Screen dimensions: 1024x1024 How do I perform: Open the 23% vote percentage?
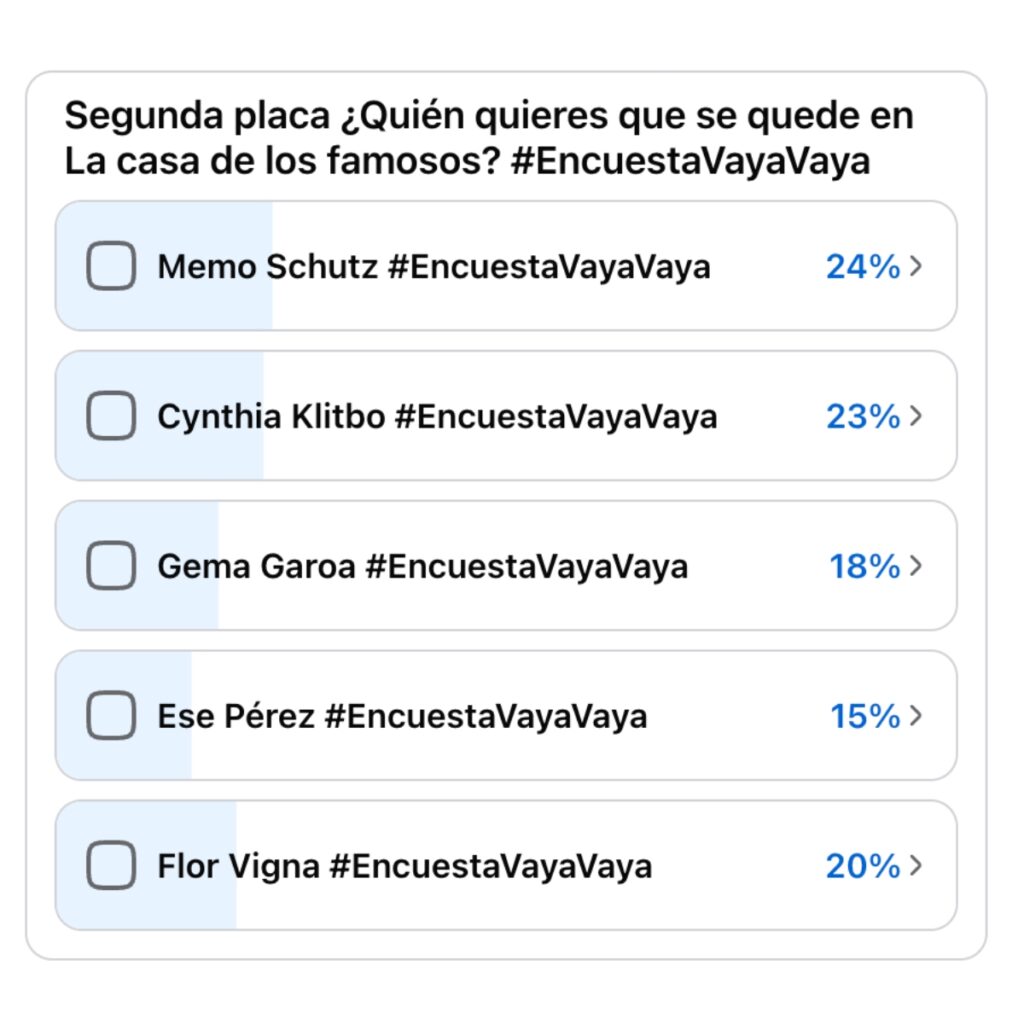pos(863,416)
